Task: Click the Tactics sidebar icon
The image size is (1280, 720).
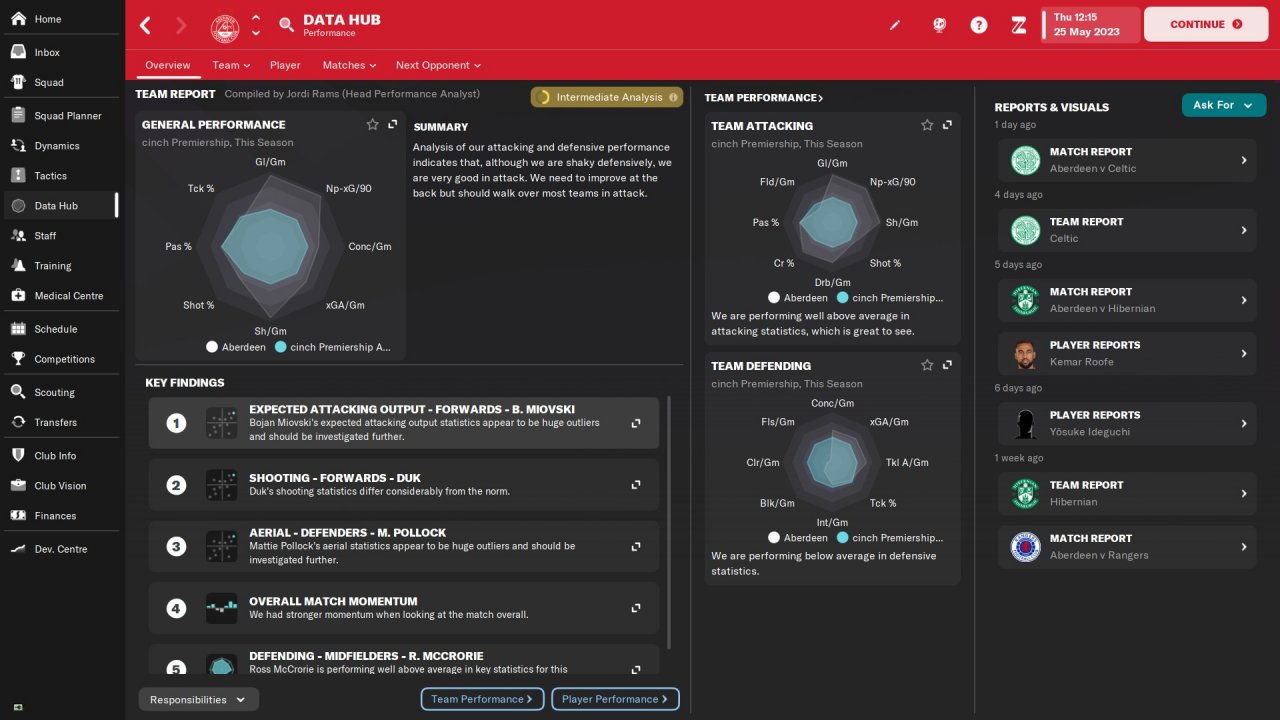Action: (x=18, y=175)
